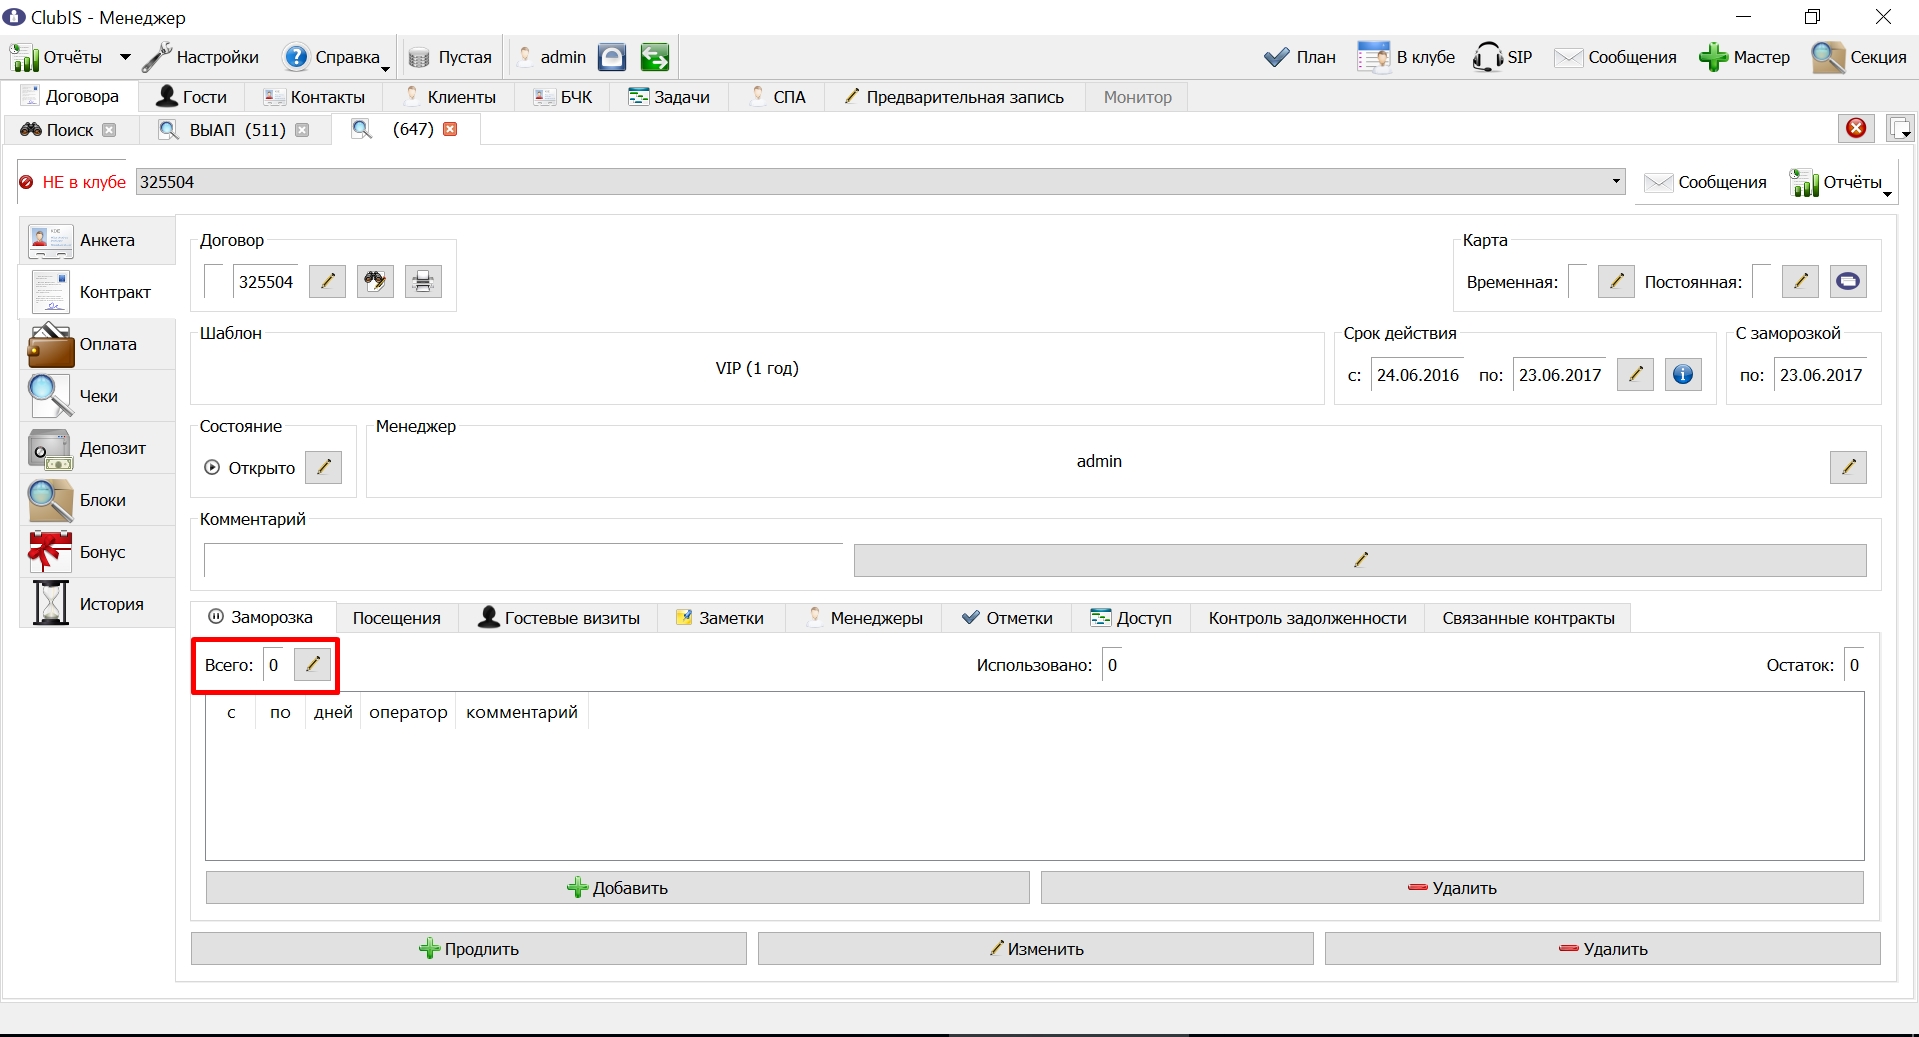Open Справка help menu
1919x1037 pixels.
336,57
